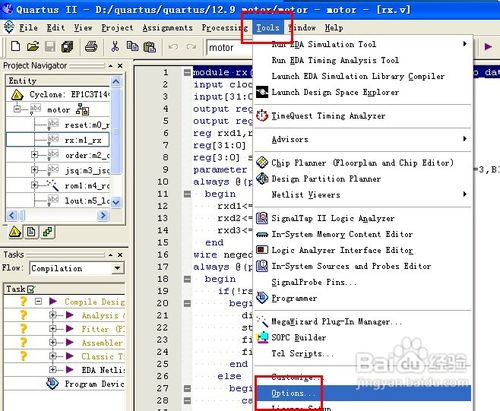Select SignalProbe Pins menu entry
Image resolution: width=500 pixels, height=411 pixels.
(x=363, y=282)
